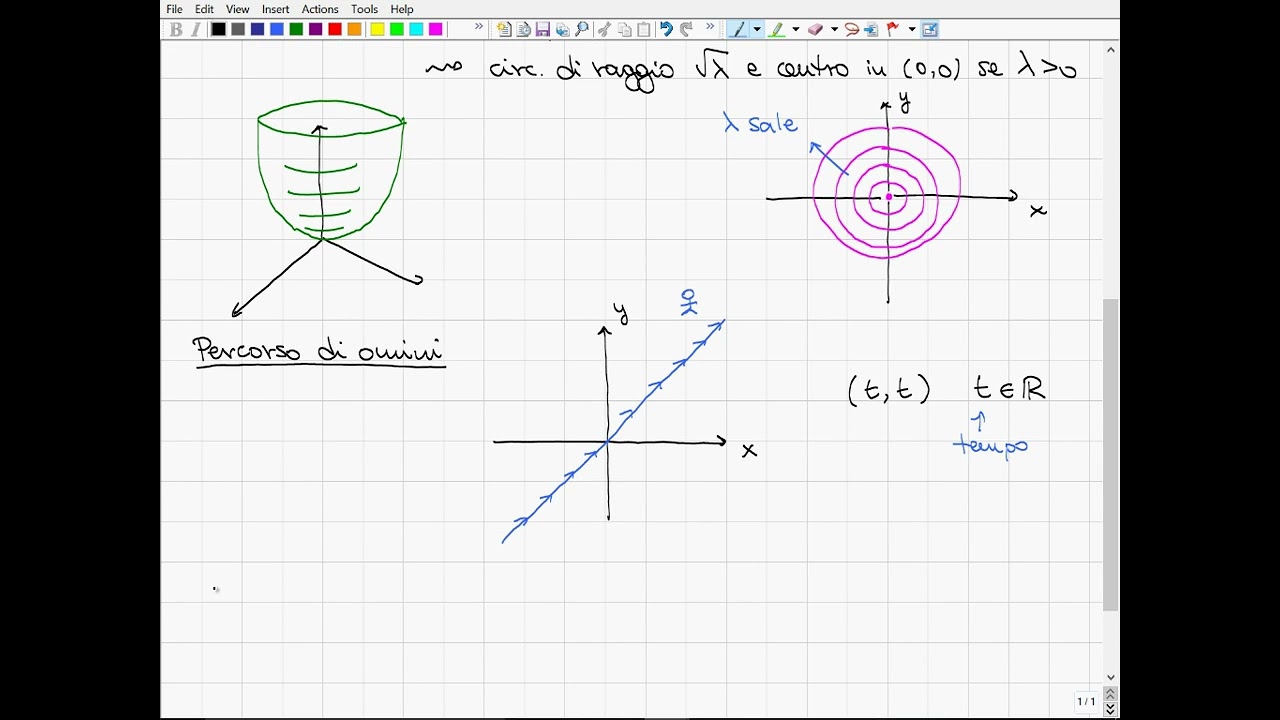Open the Find magnifier tool

tap(582, 30)
